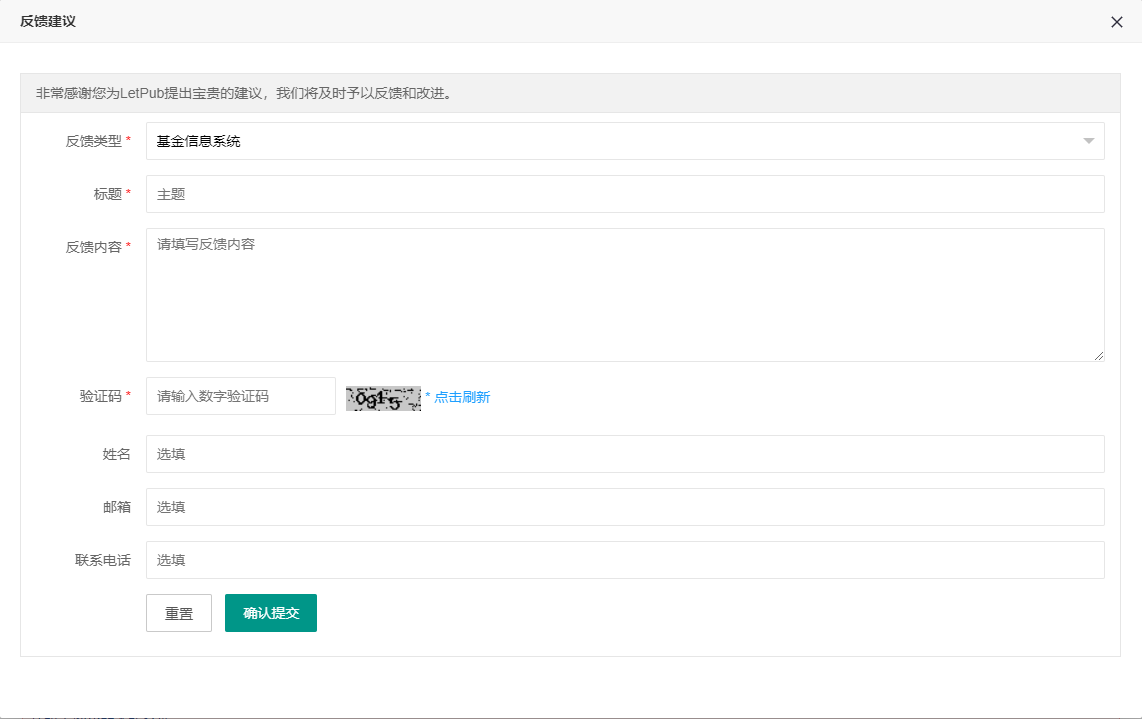
Task: Click the LetPub thank-you notice banner
Action: 570,93
